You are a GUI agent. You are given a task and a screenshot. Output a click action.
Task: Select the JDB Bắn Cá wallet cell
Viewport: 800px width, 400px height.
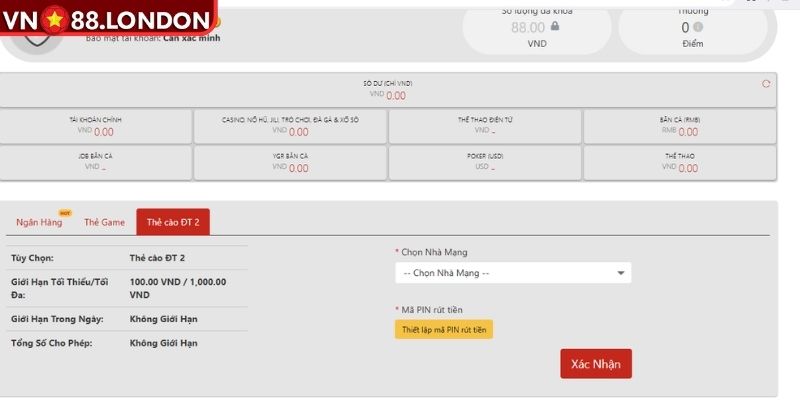pyautogui.click(x=96, y=162)
